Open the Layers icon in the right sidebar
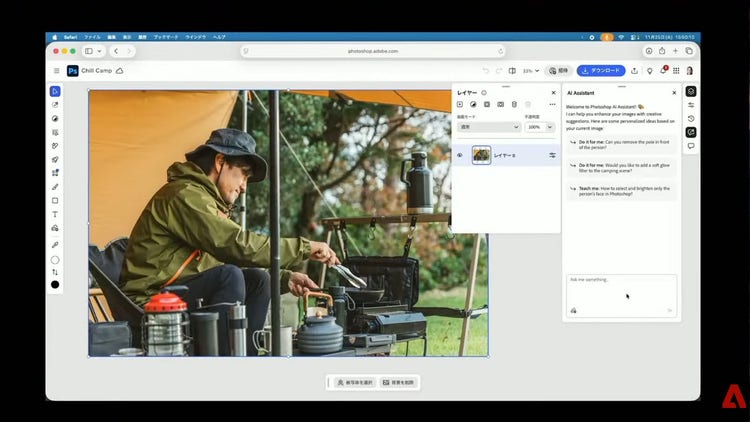Screen dimensions: 750x422 tap(691, 91)
